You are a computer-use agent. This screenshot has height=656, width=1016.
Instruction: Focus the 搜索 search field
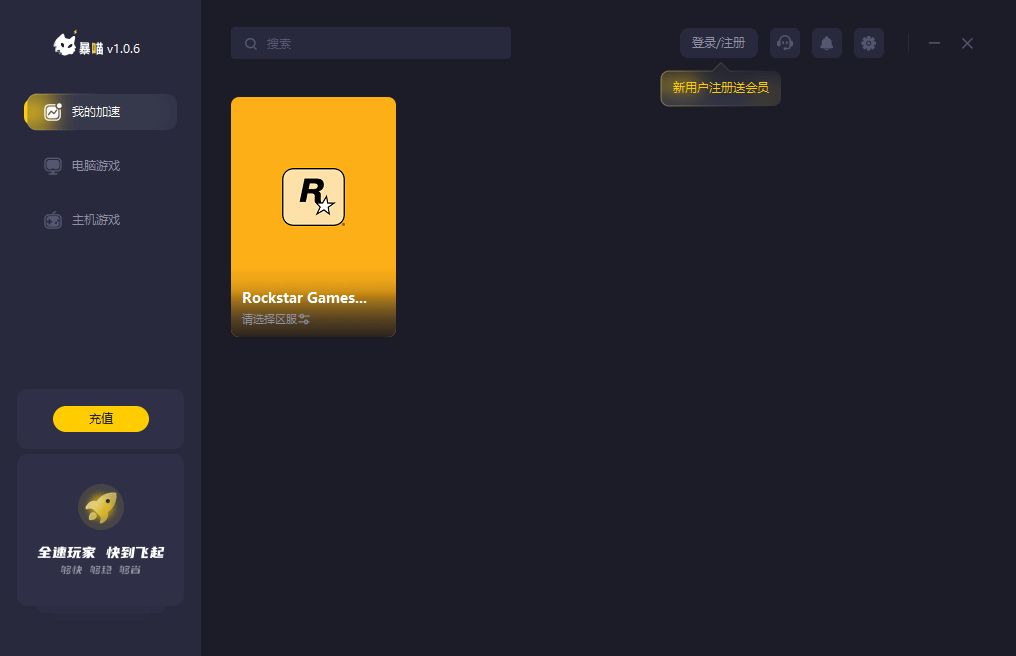371,43
